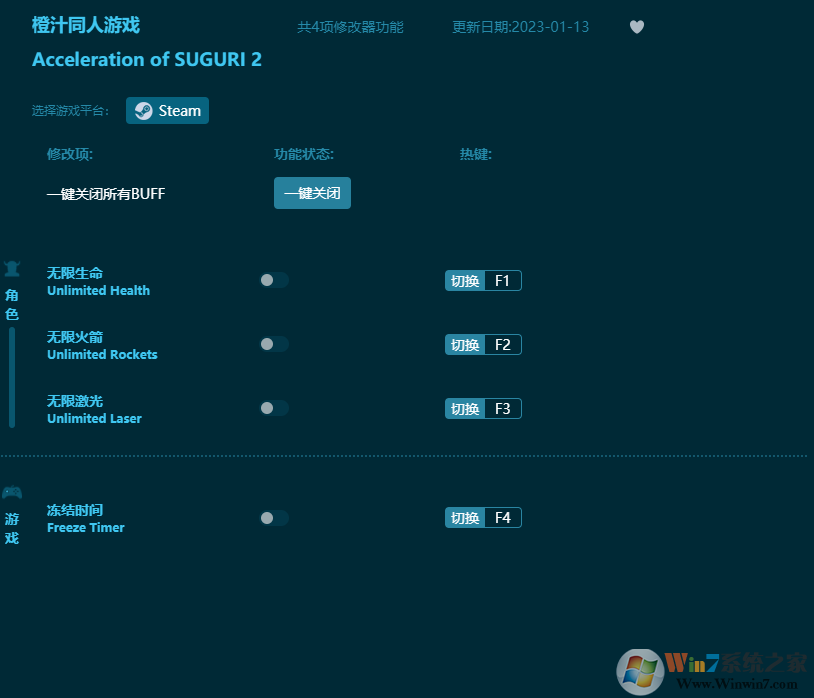Select the F2 hotkey field

tap(503, 345)
